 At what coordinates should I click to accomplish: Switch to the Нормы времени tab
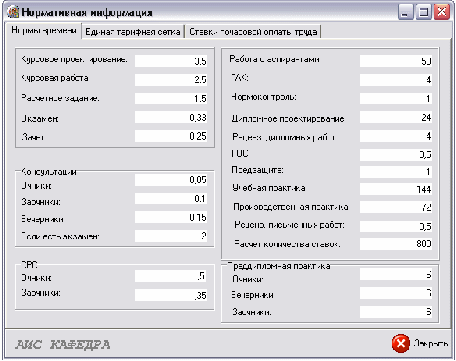[43, 31]
